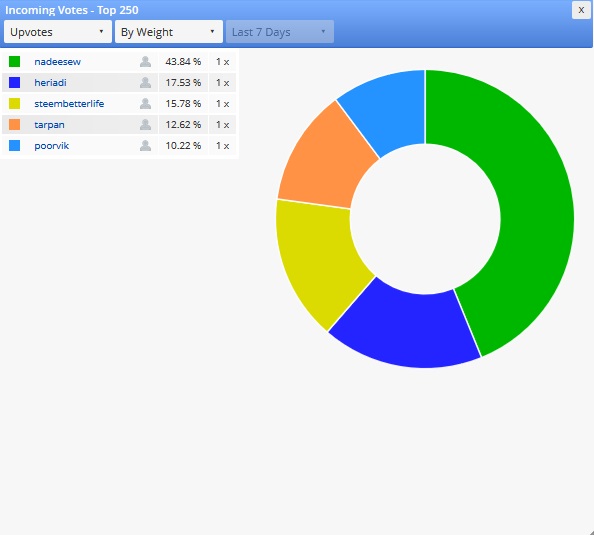Screen dimensions: 594x535
Task: Close the Incoming Votes dialog
Action: [x=581, y=10]
